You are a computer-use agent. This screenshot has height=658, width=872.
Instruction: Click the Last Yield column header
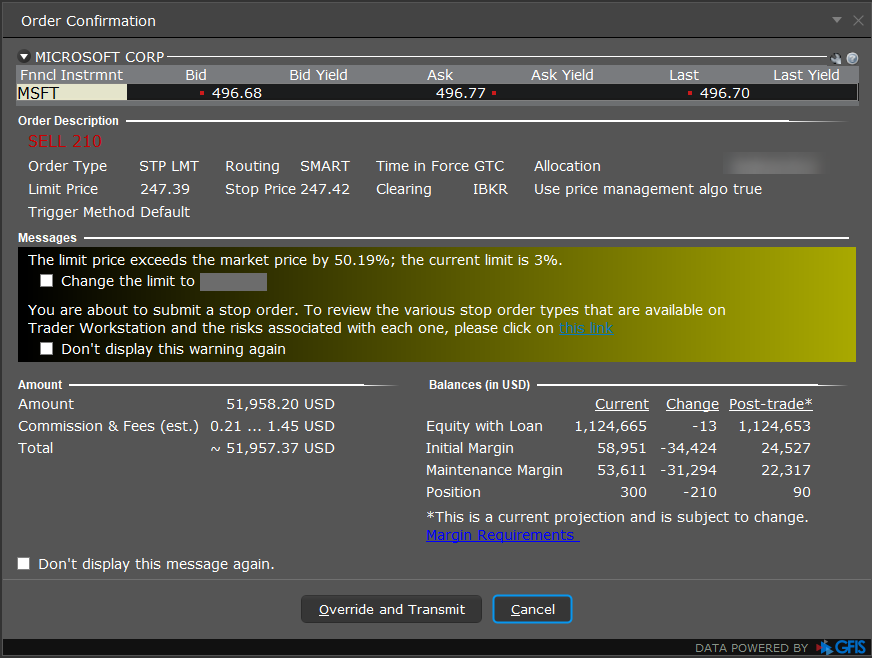(806, 75)
